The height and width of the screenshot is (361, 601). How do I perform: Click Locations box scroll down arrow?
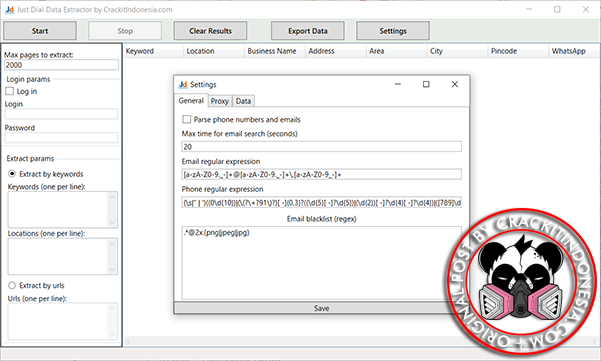pyautogui.click(x=112, y=269)
